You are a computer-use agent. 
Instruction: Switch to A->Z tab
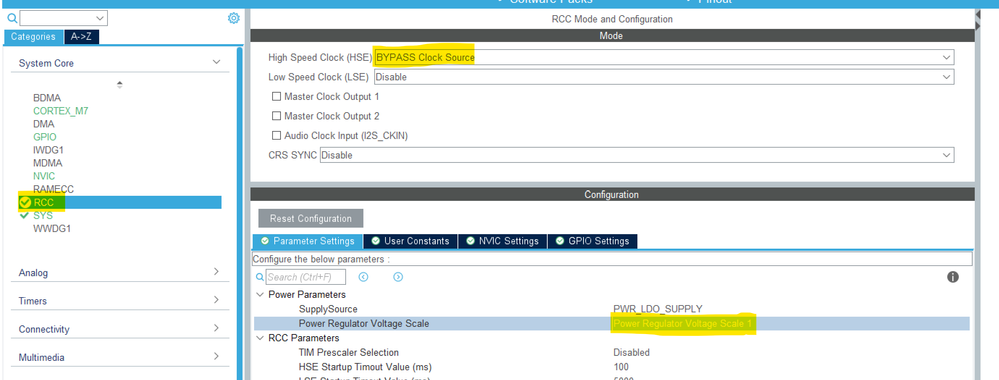coord(82,36)
